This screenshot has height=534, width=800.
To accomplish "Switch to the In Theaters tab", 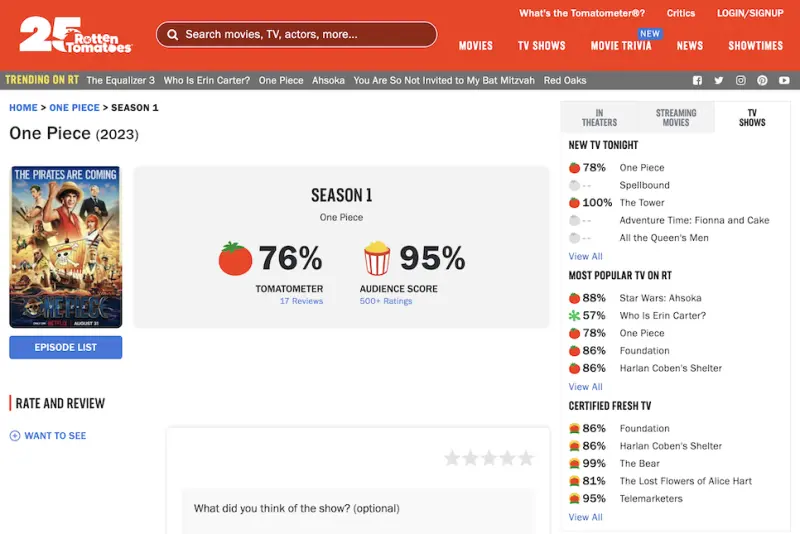I will pyautogui.click(x=599, y=118).
